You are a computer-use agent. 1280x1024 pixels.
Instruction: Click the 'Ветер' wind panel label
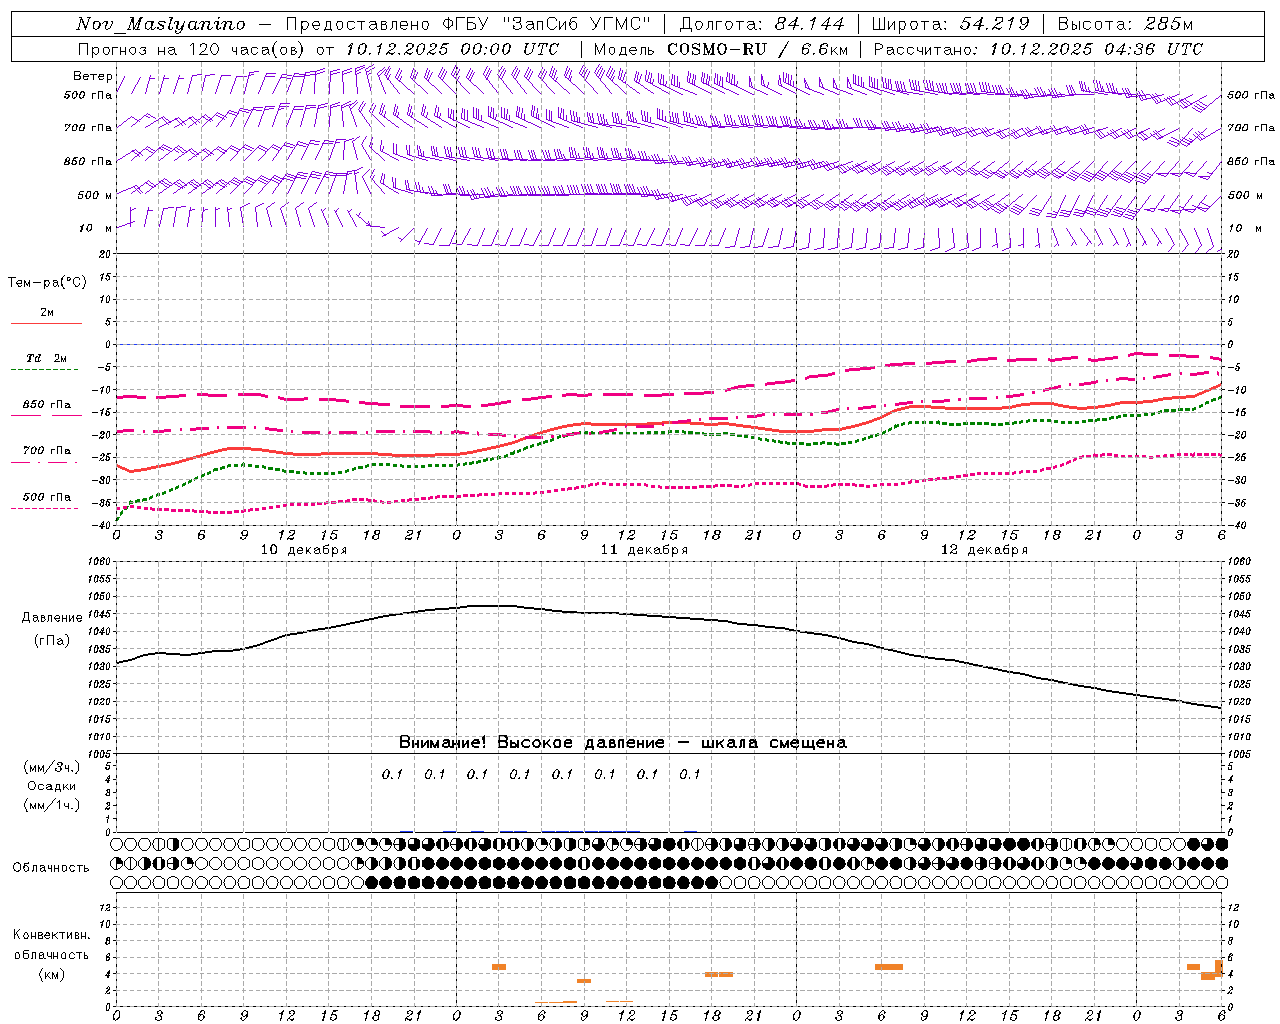point(92,76)
